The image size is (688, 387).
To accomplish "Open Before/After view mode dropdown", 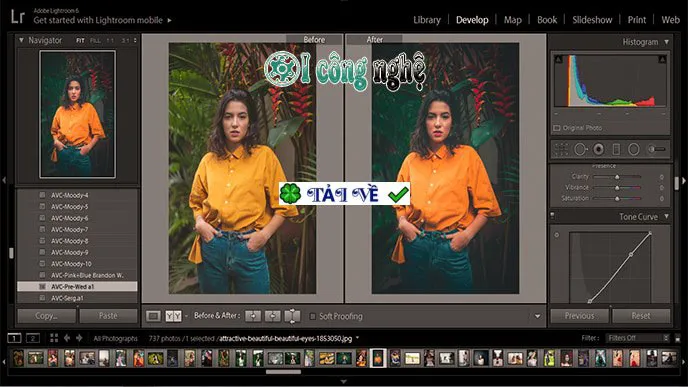I will [186, 316].
